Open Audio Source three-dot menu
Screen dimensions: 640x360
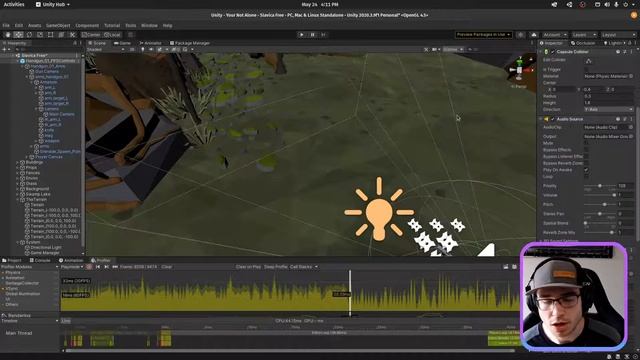631,119
